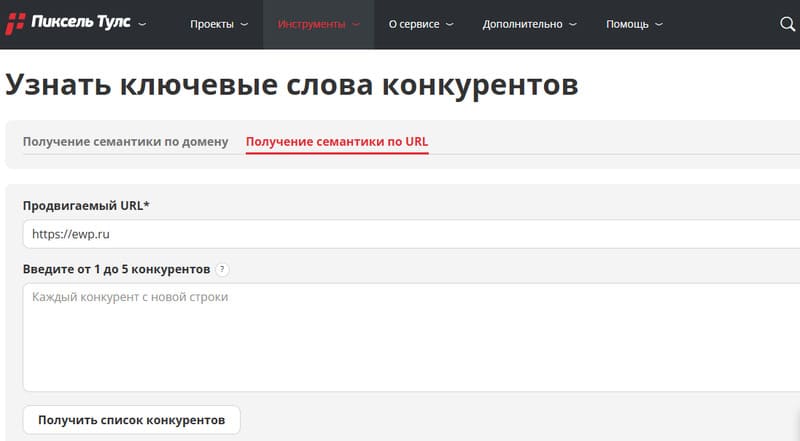
Task: Click the Пиксель Тулс logo
Action: pyautogui.click(x=68, y=23)
